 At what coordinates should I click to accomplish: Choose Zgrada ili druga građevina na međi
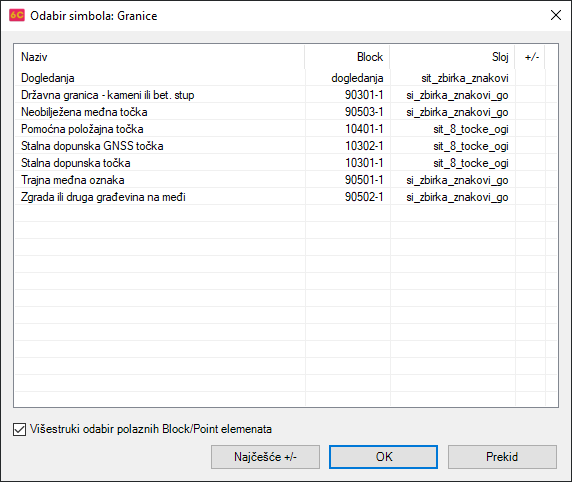coord(286,197)
